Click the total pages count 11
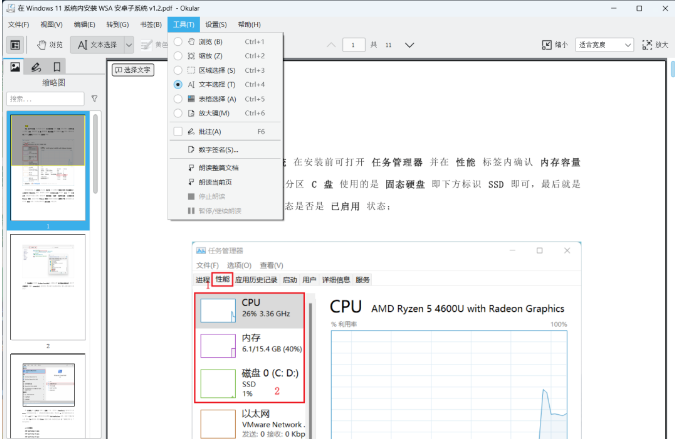 388,45
